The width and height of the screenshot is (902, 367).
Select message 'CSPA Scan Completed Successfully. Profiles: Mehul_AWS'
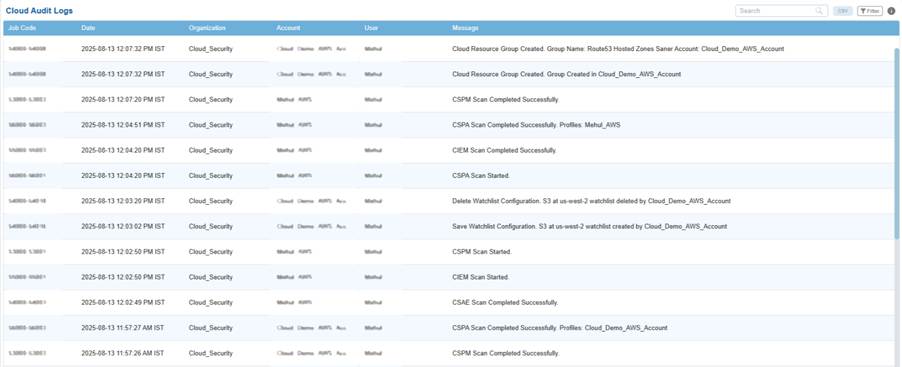click(536, 125)
